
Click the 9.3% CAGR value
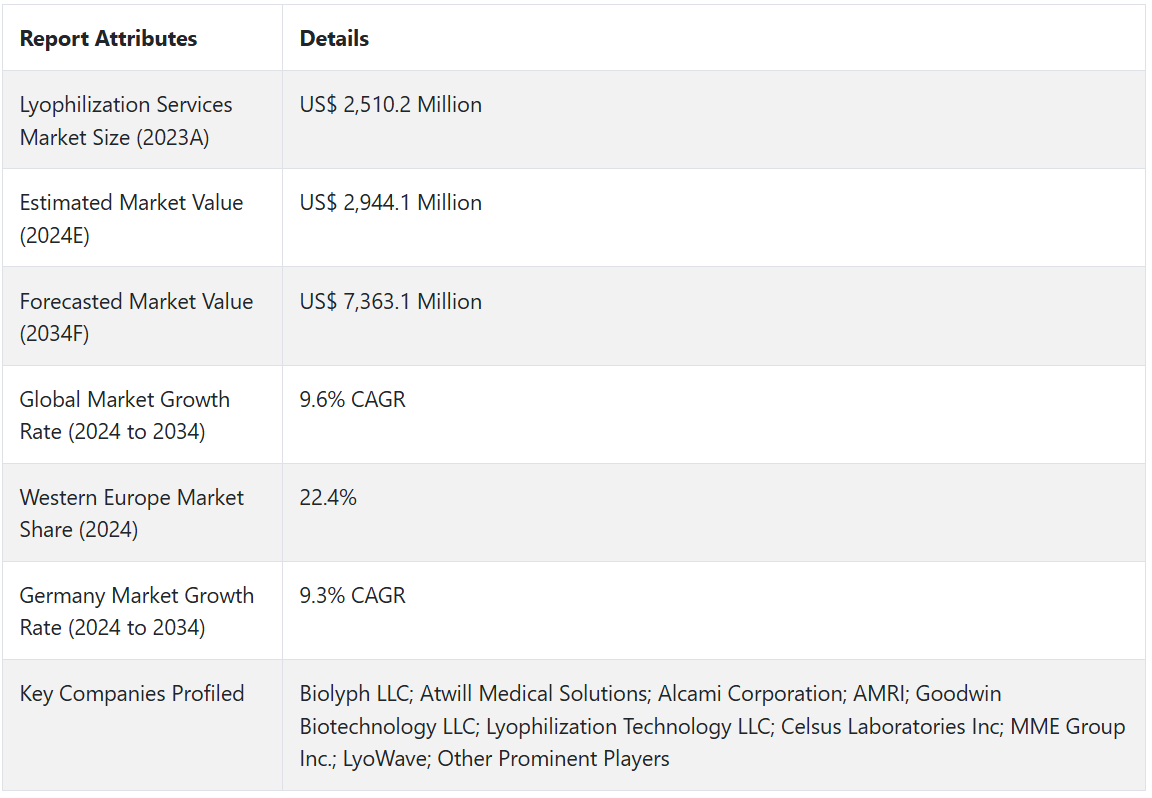(352, 596)
